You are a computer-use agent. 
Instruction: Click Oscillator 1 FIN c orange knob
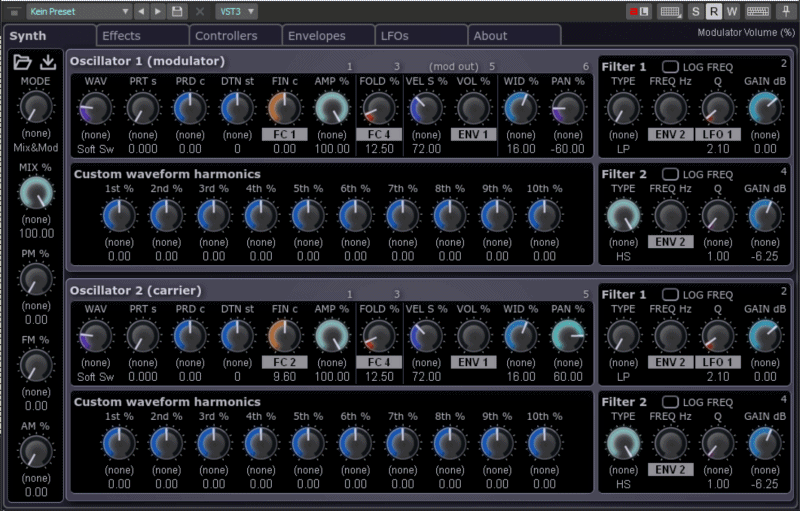(284, 109)
